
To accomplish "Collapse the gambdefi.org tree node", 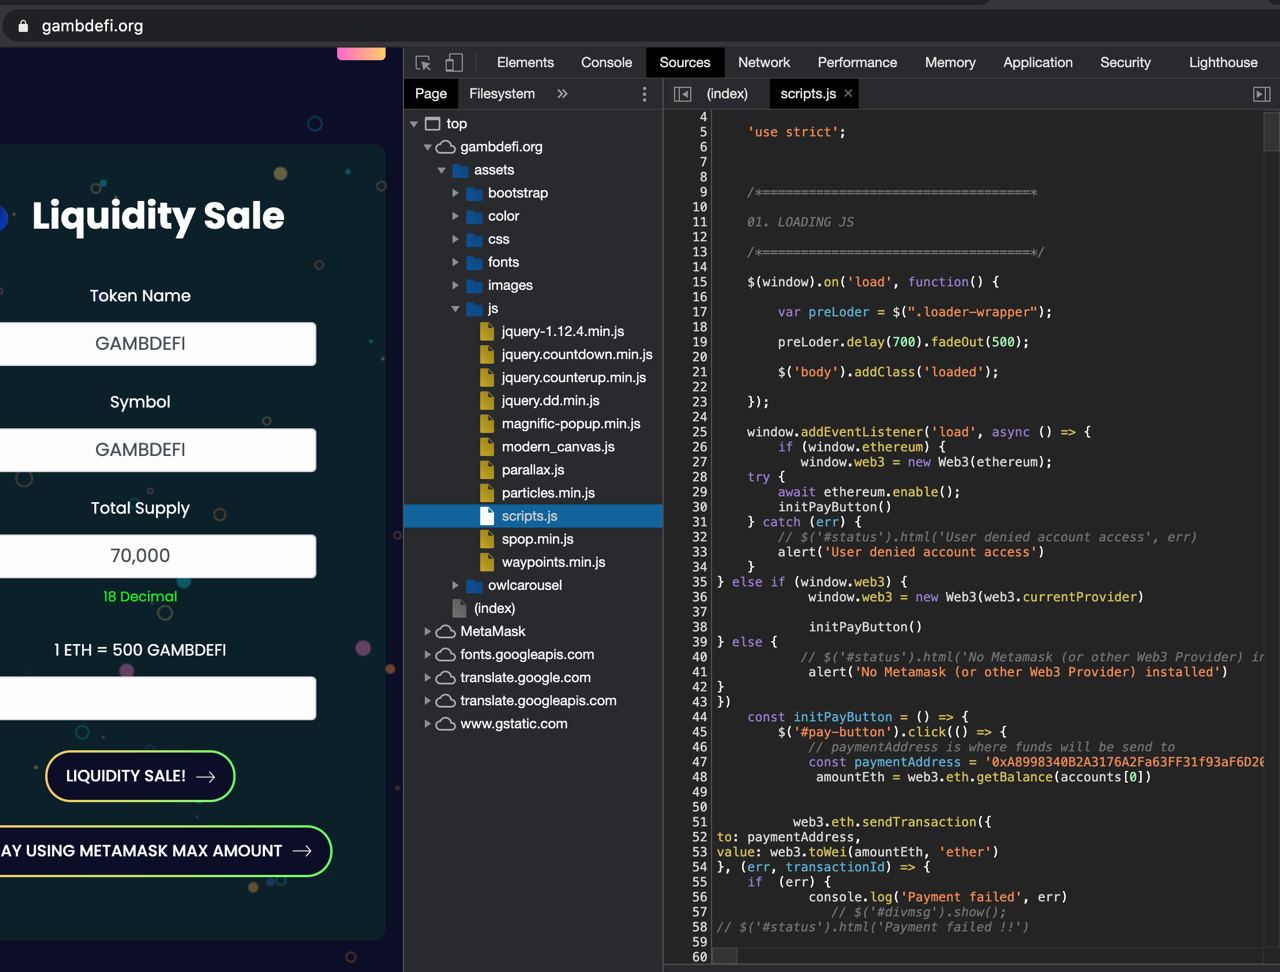I will 427,147.
